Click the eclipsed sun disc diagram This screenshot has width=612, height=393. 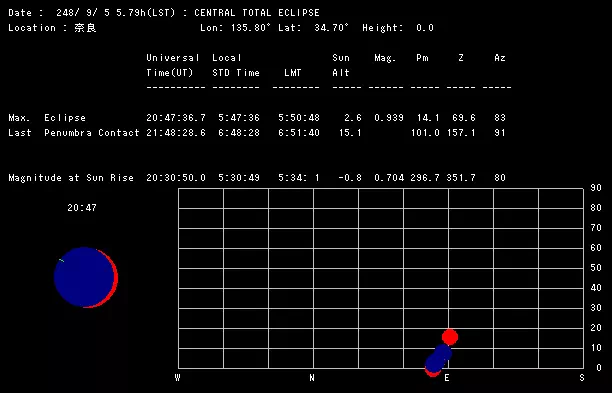[86, 277]
